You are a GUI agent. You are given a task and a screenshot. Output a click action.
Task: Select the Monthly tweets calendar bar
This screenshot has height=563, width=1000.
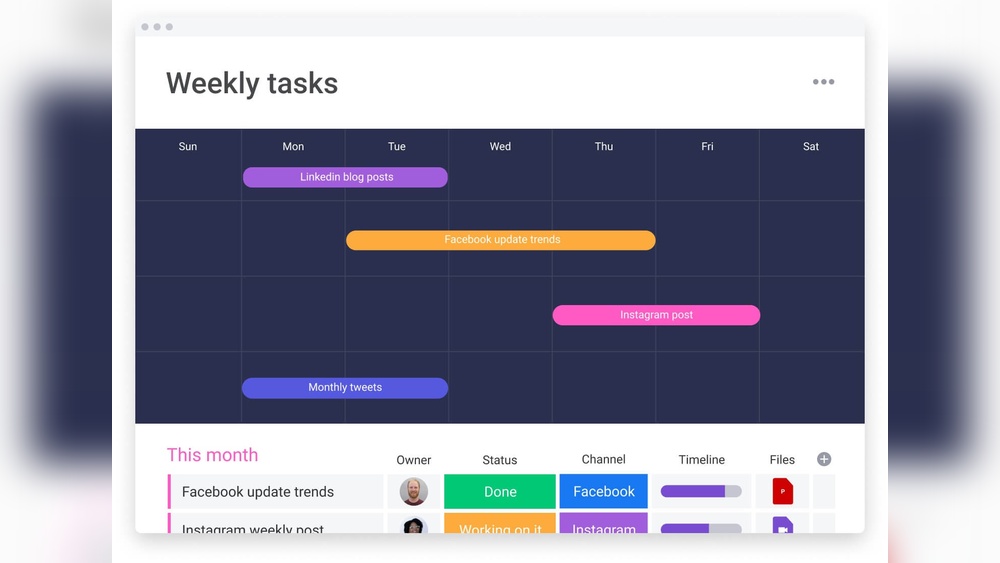pos(345,388)
